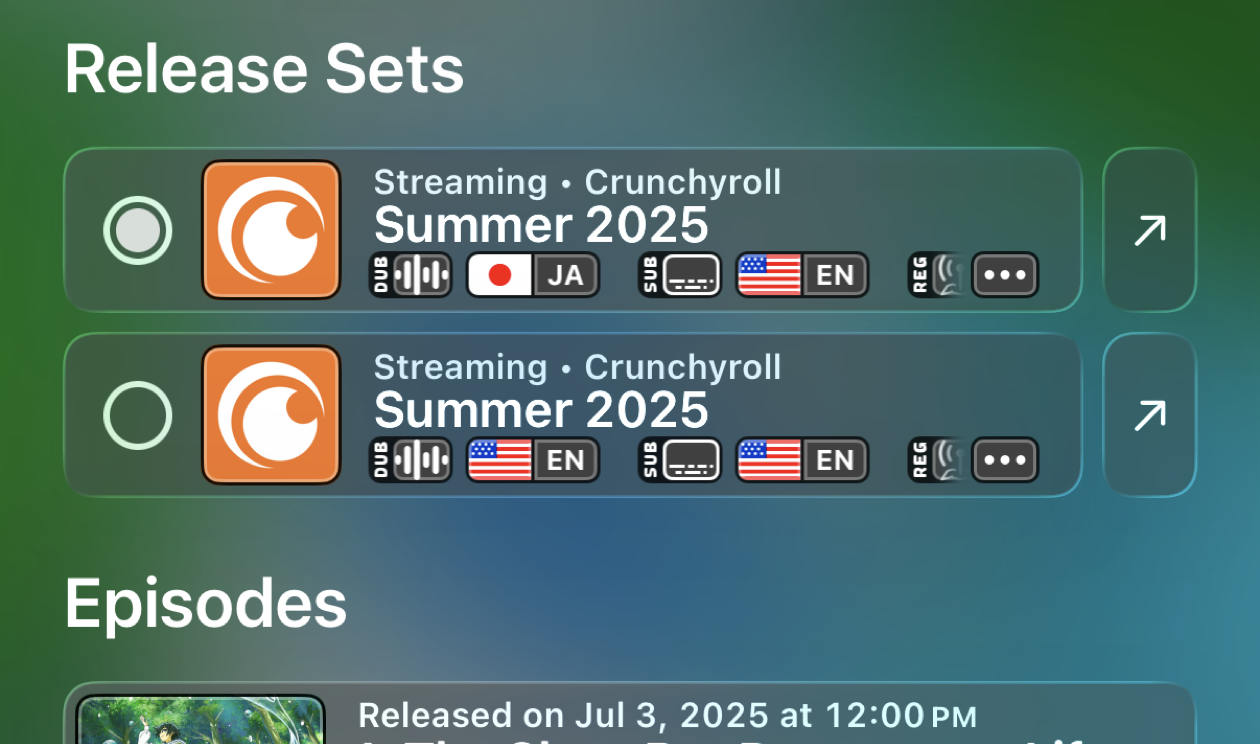Select the radio button for the EN dub release
1260x744 pixels.
tap(138, 415)
